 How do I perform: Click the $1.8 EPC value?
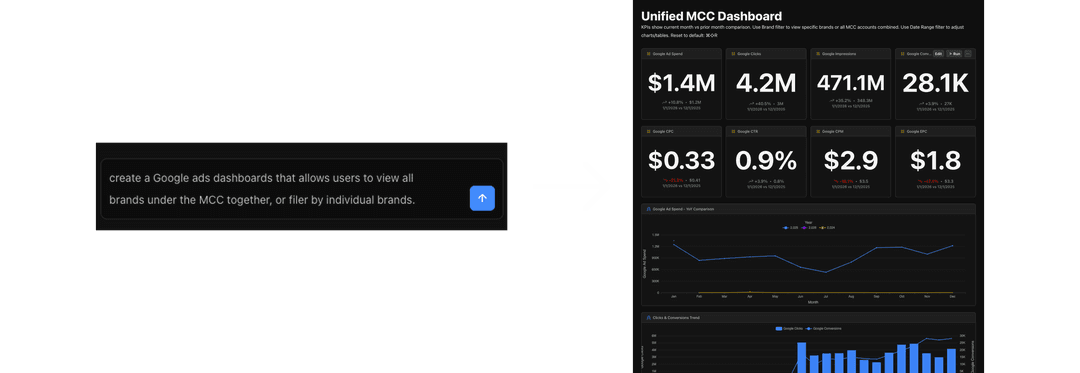coord(935,160)
